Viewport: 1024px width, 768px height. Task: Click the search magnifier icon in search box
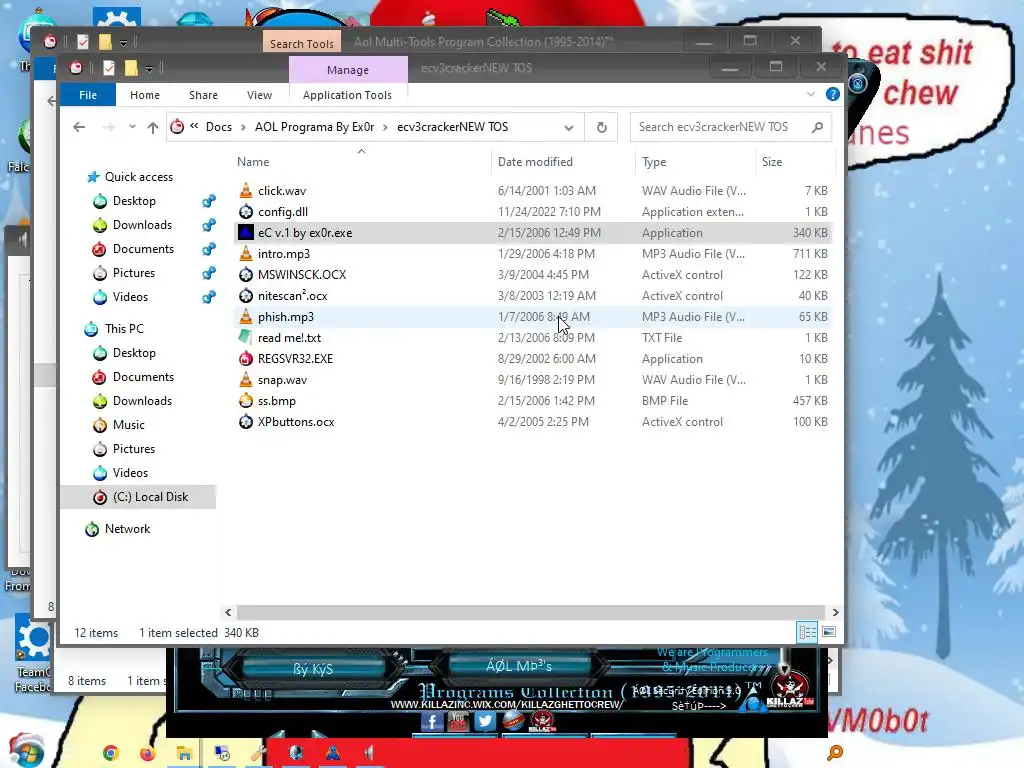(817, 127)
